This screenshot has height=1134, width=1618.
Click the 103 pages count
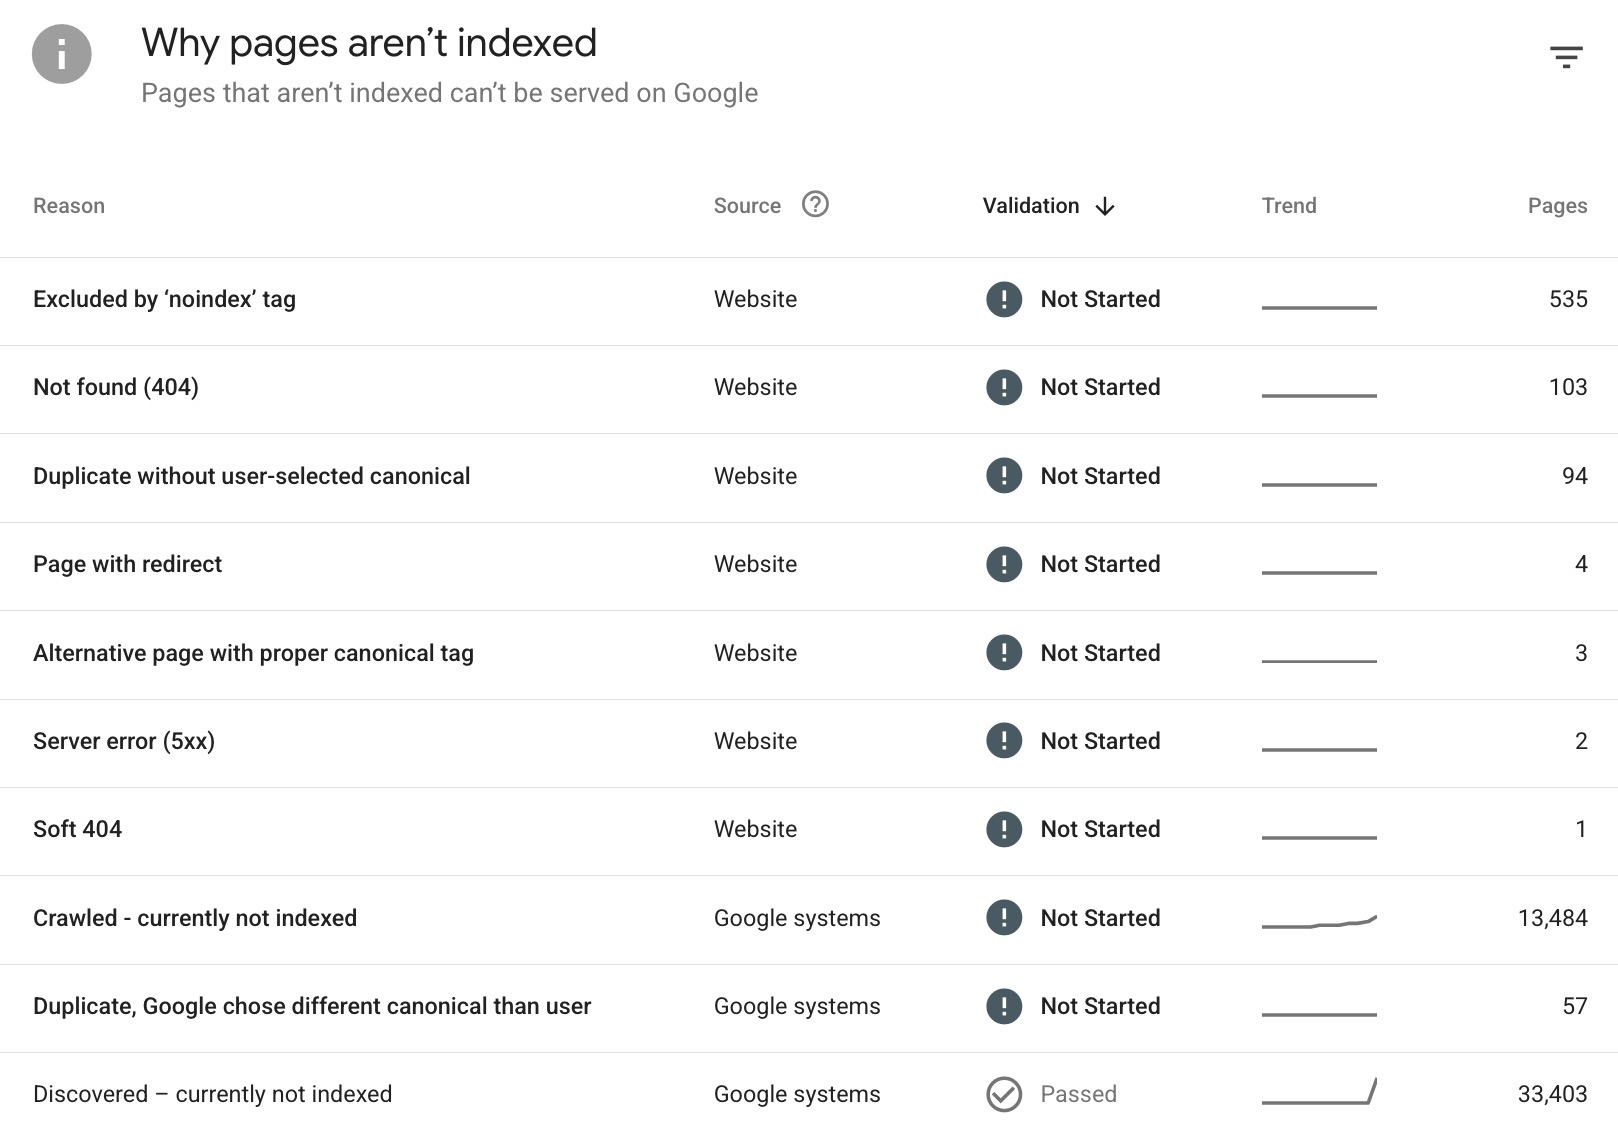(1568, 387)
